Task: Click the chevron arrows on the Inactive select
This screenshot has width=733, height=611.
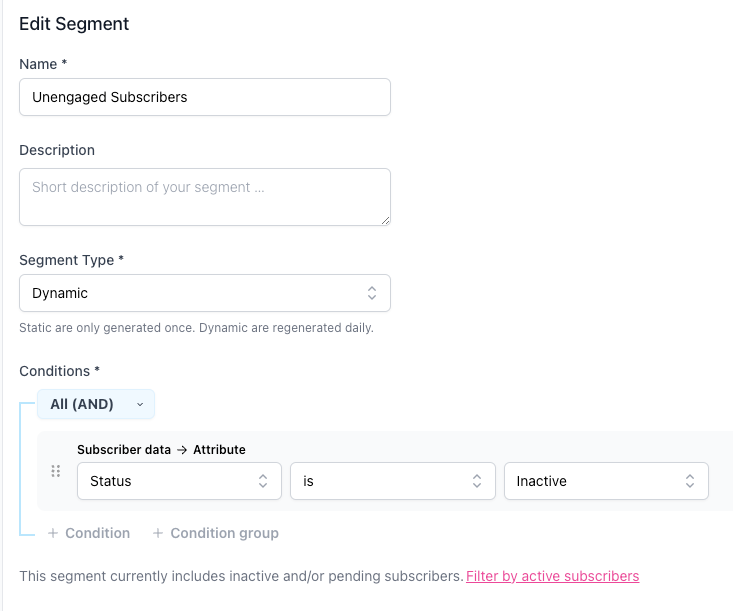Action: tap(690, 481)
